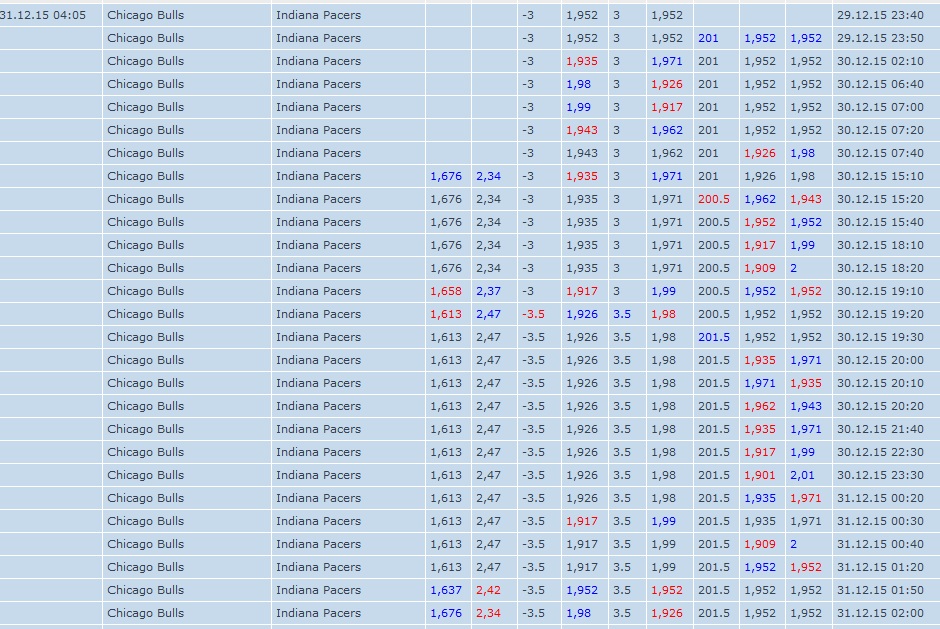This screenshot has height=629, width=940.
Task: Click red 1,917 in the 30.12.15 07:00 row
Action: (x=667, y=107)
